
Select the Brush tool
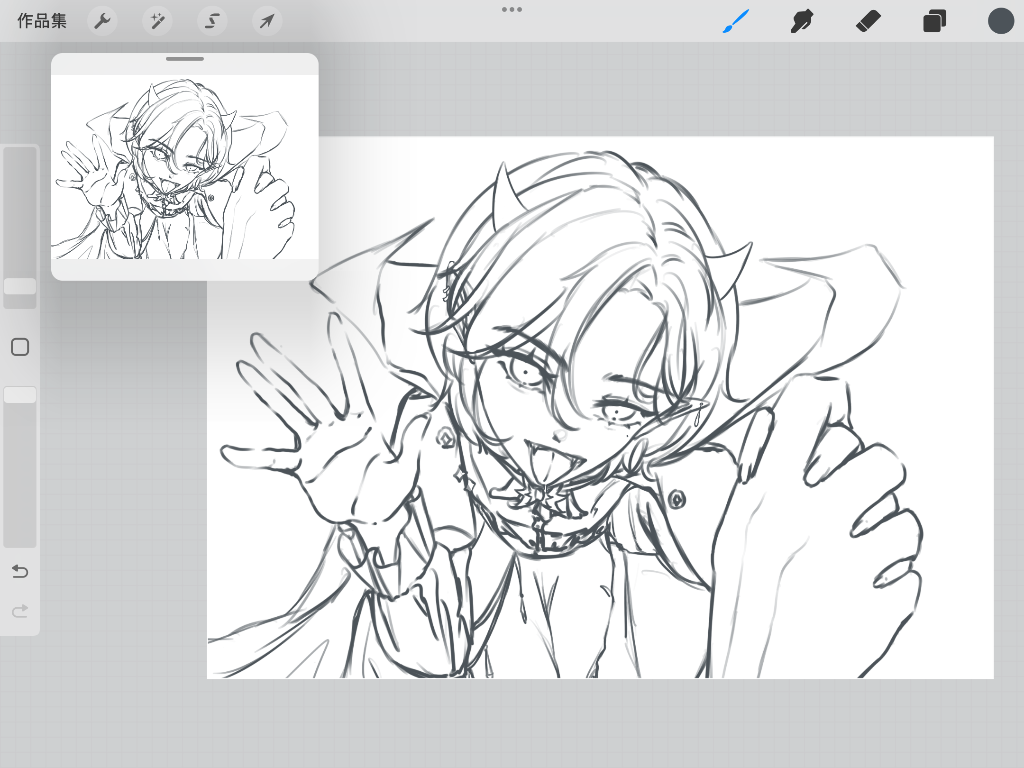(736, 21)
